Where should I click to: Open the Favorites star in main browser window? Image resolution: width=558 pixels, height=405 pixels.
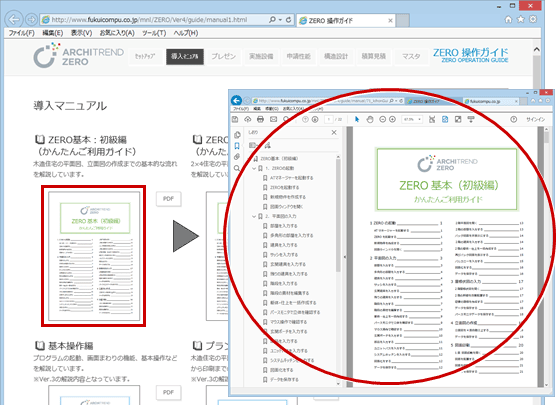pyautogui.click(x=521, y=20)
